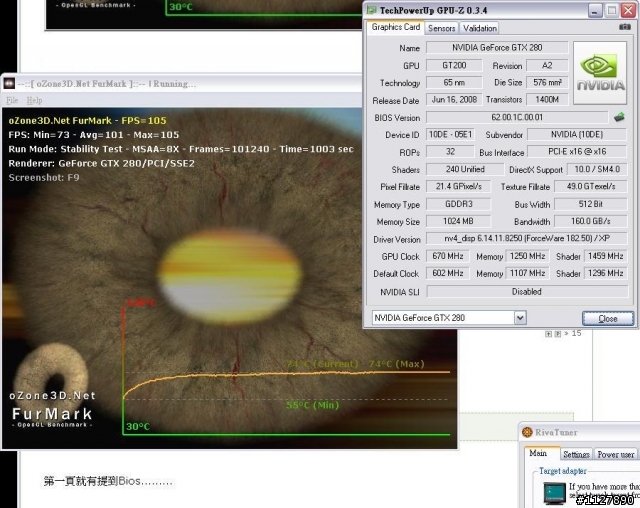Open the Validation tab in GPU-Z
The image size is (640, 508).
(480, 28)
